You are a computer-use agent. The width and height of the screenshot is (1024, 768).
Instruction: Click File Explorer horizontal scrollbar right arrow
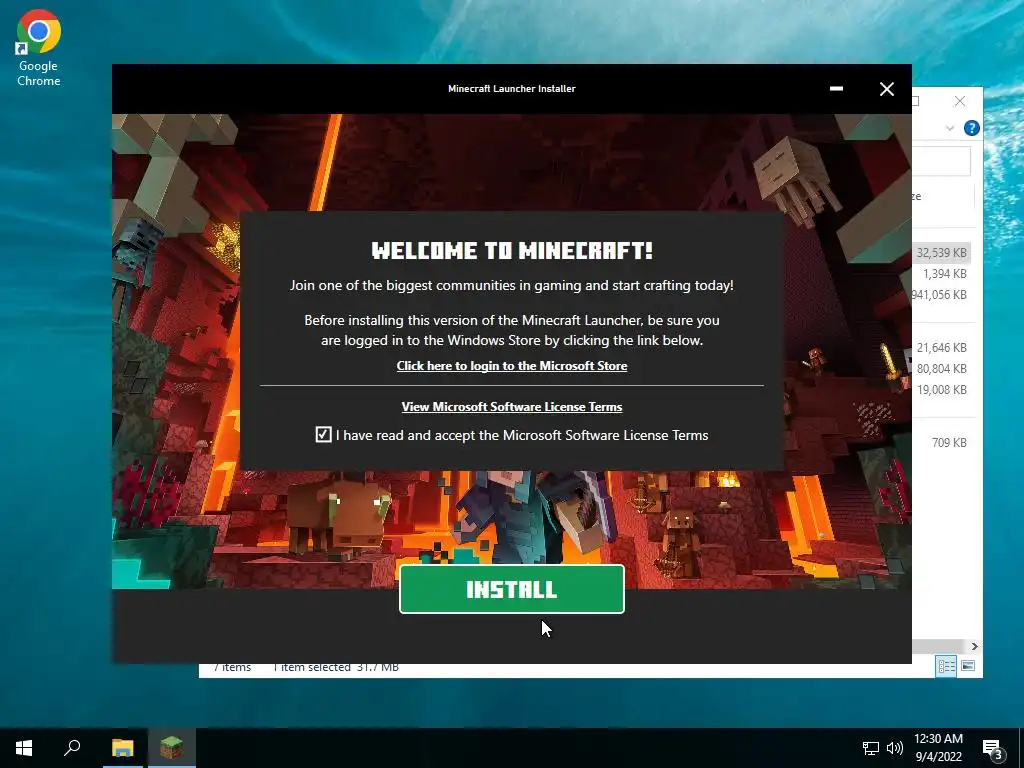coord(974,647)
